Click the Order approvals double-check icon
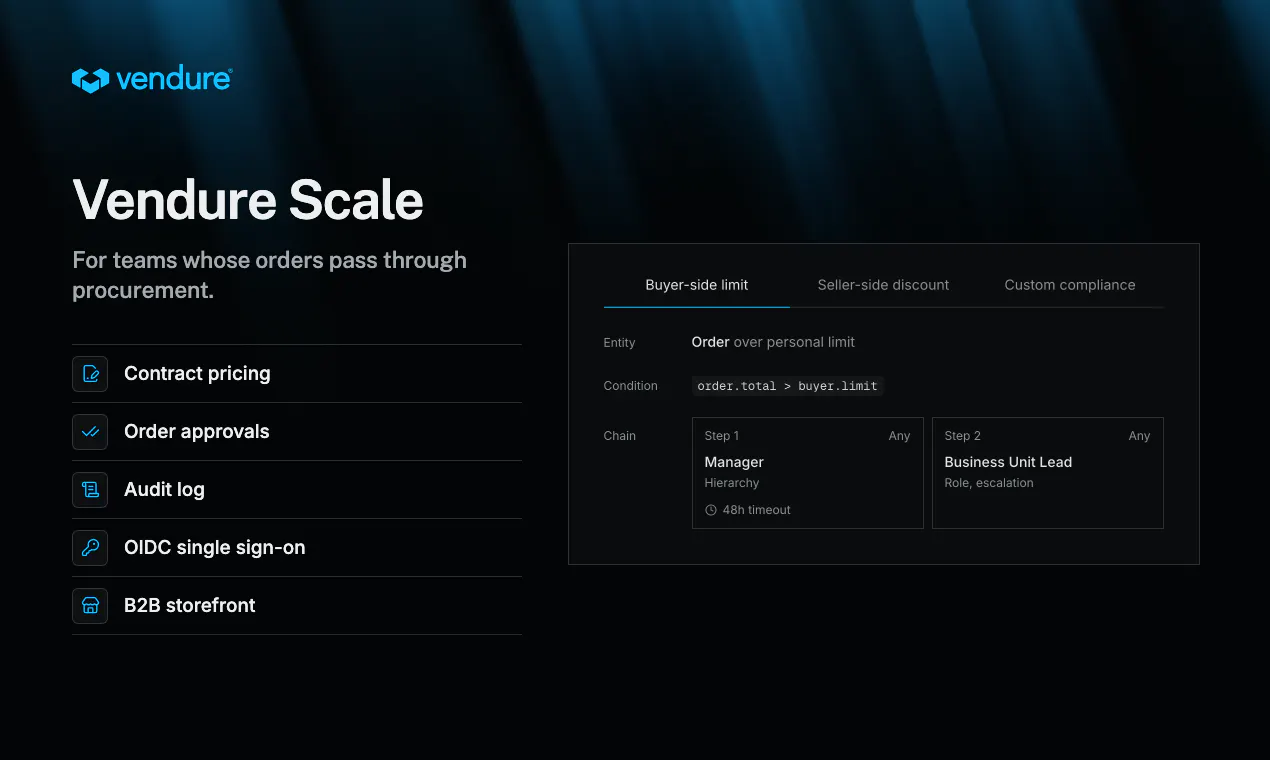The image size is (1270, 760). coord(90,432)
